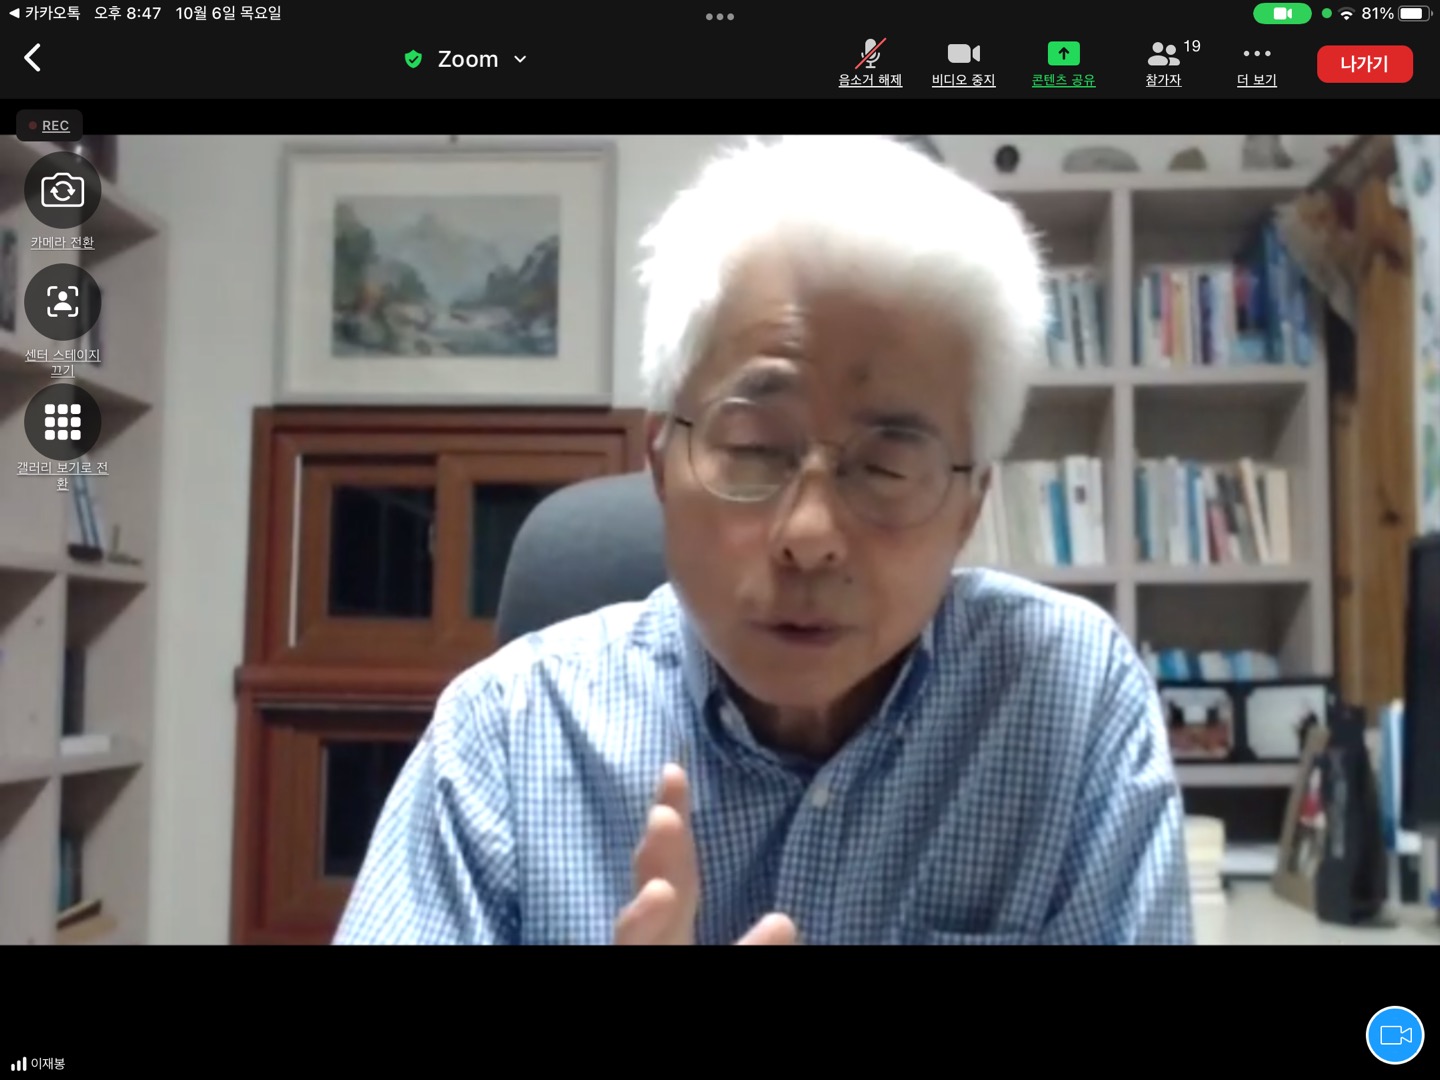Open the 참가자 participants list
Viewport: 1440px width, 1080px height.
(x=1163, y=63)
